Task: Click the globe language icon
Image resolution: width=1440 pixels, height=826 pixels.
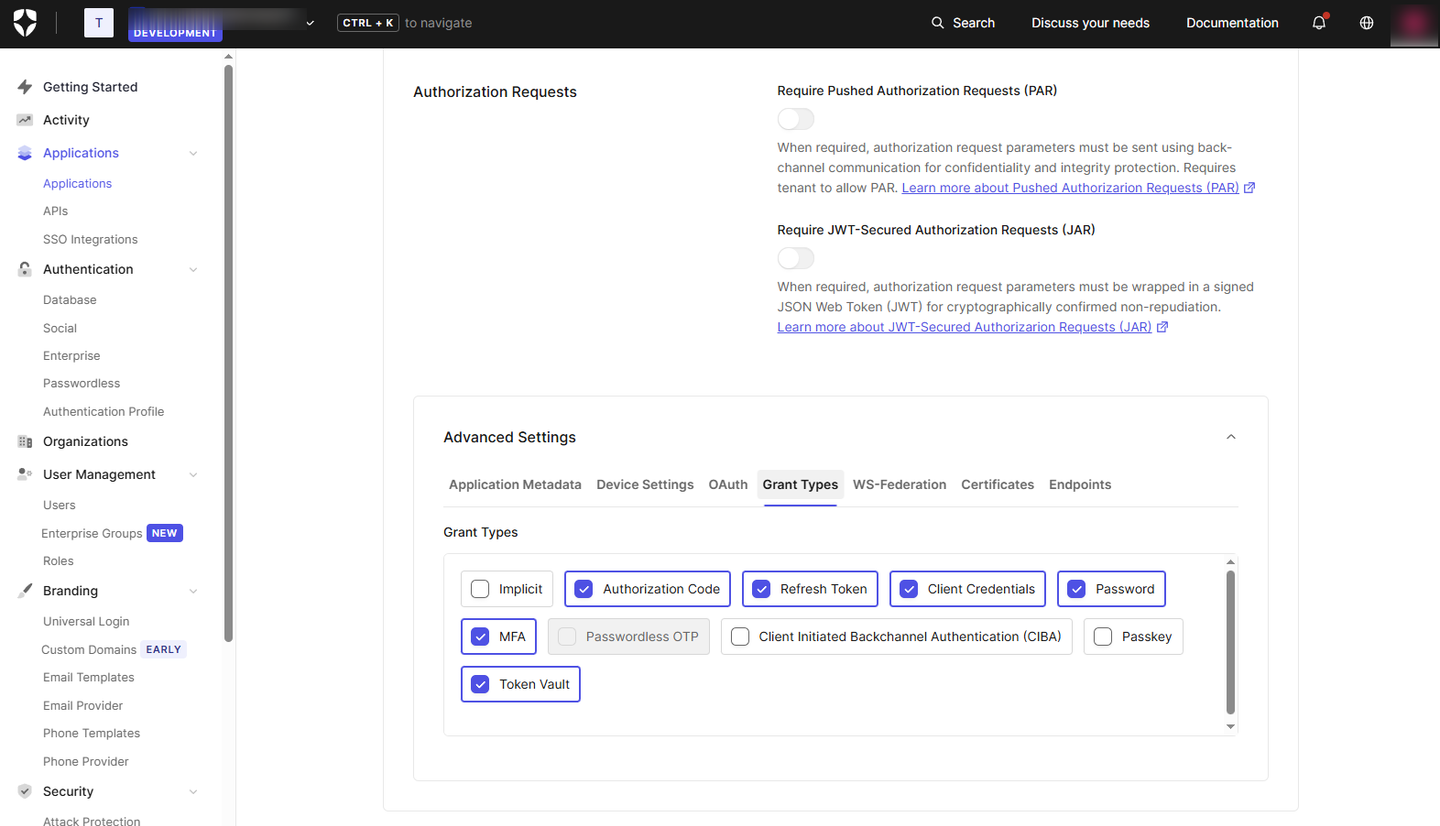Action: point(1367,23)
